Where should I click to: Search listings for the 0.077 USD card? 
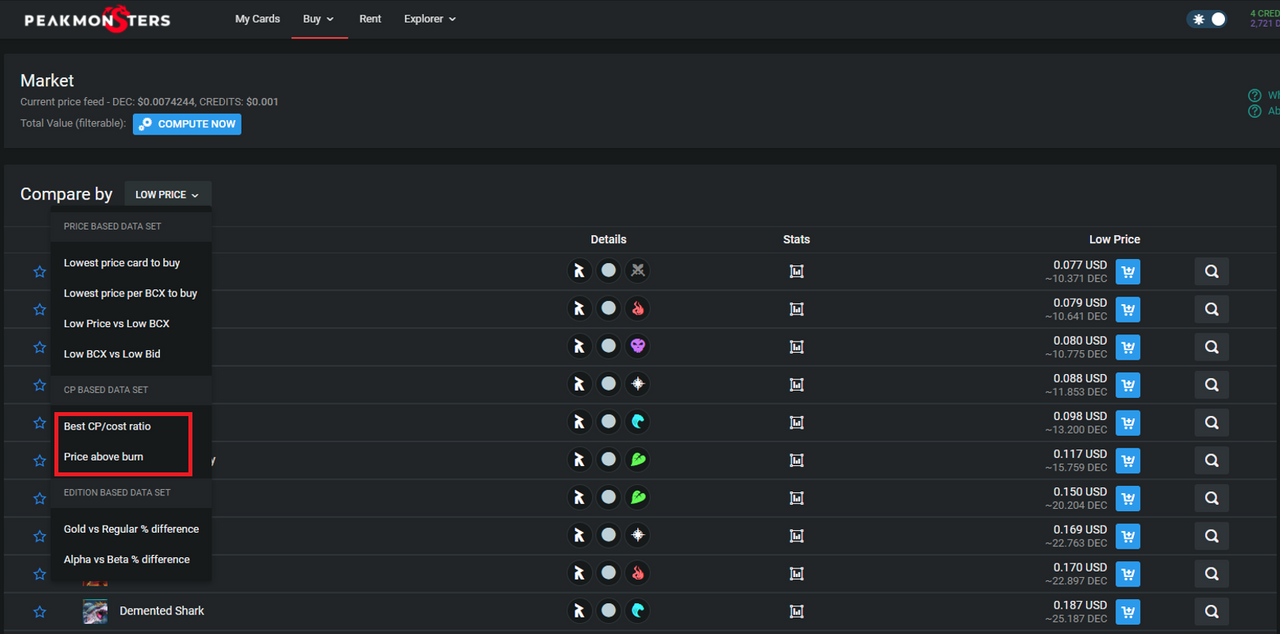1211,271
